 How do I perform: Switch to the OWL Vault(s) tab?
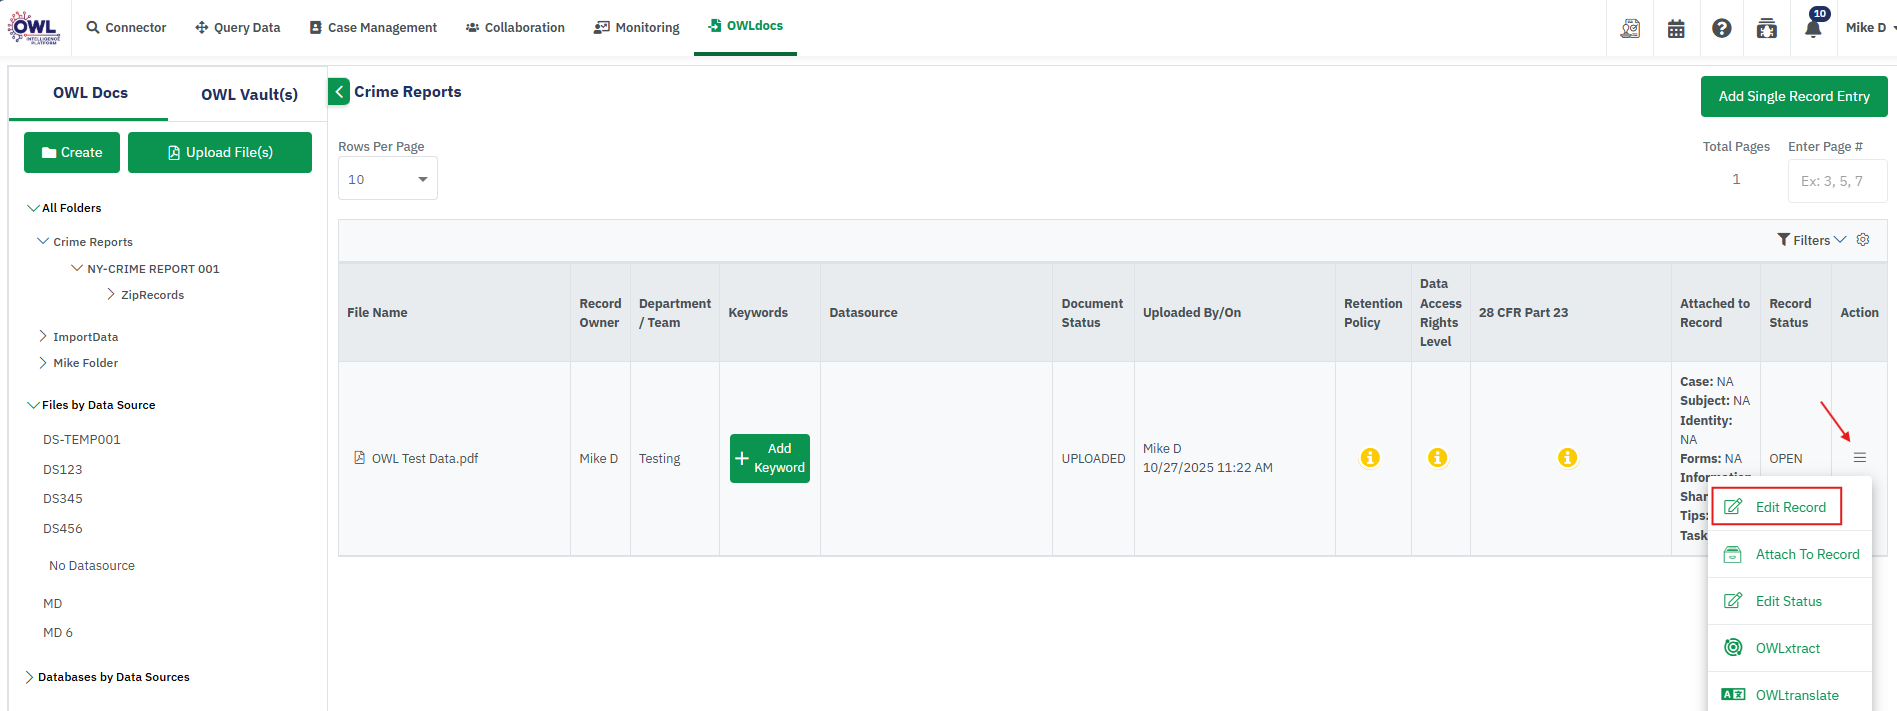(249, 94)
